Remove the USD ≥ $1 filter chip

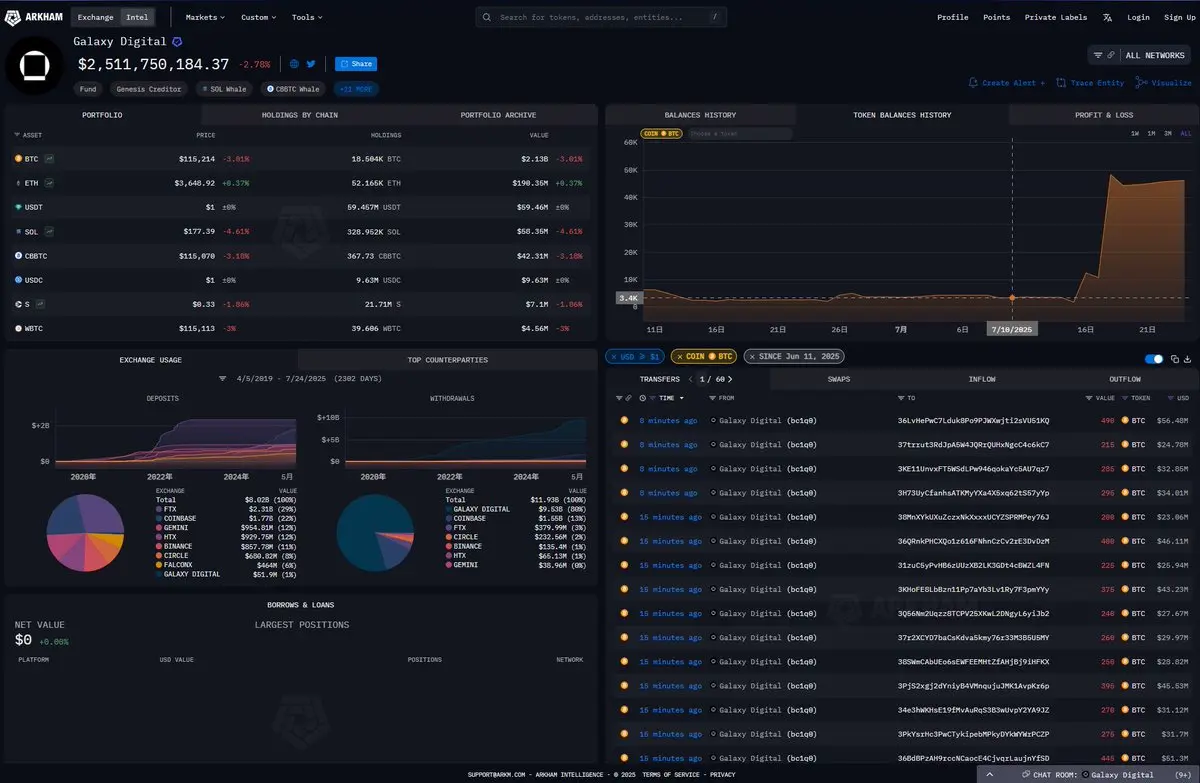(x=614, y=357)
